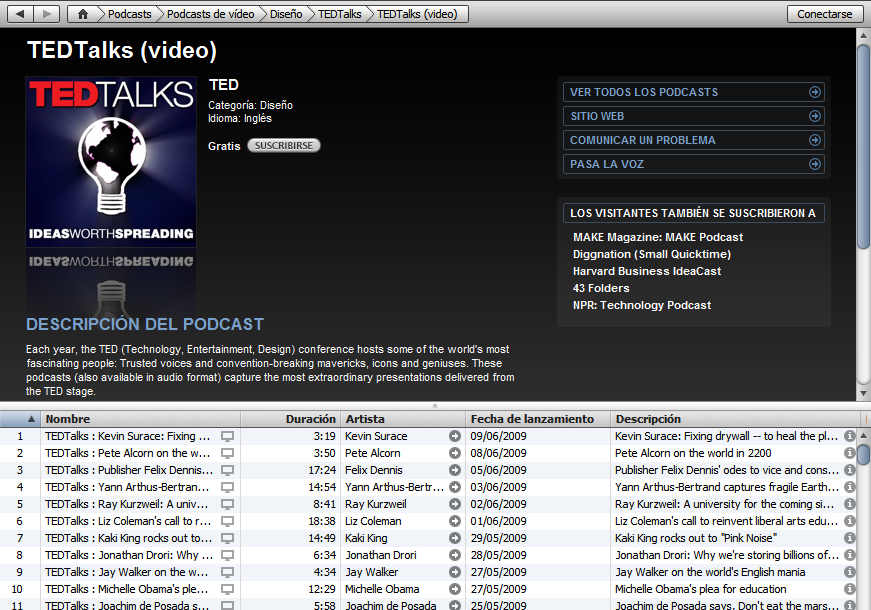This screenshot has height=610, width=871.
Task: Navigate to TEDTalks breadcrumb
Action: [339, 14]
